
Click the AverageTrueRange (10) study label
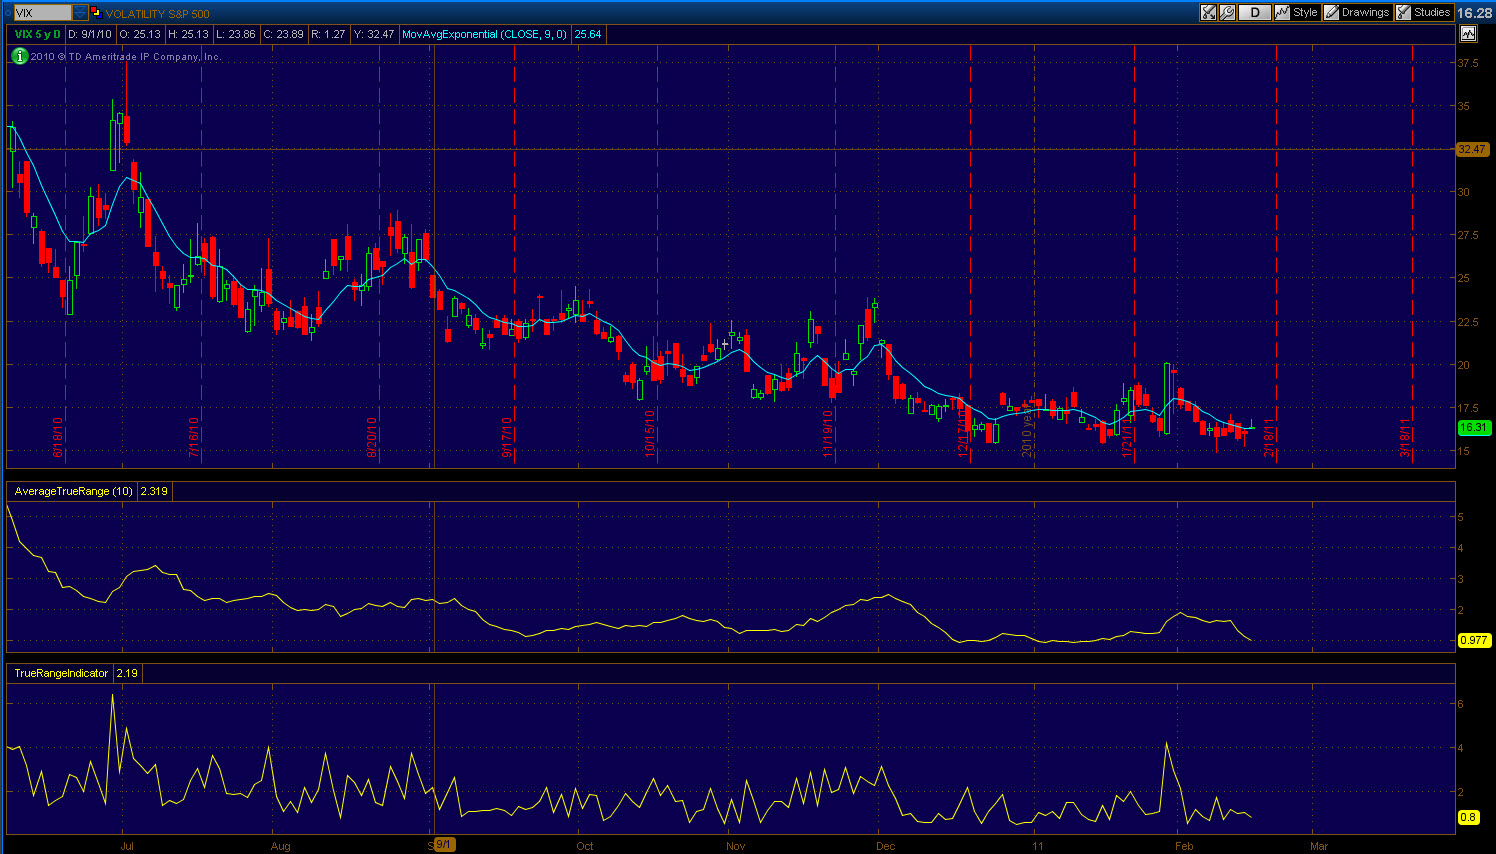(x=74, y=491)
